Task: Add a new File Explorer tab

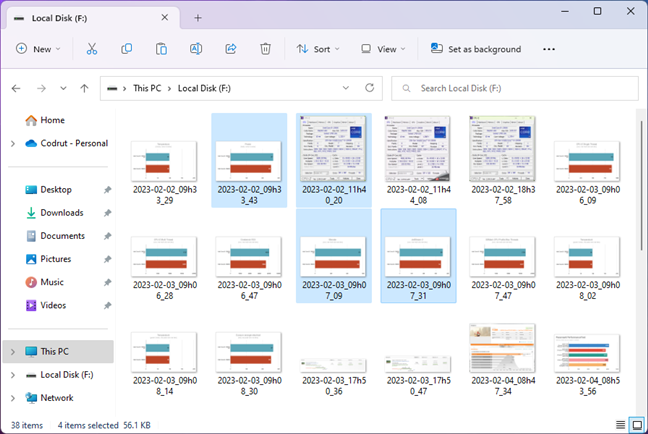Action: [198, 17]
